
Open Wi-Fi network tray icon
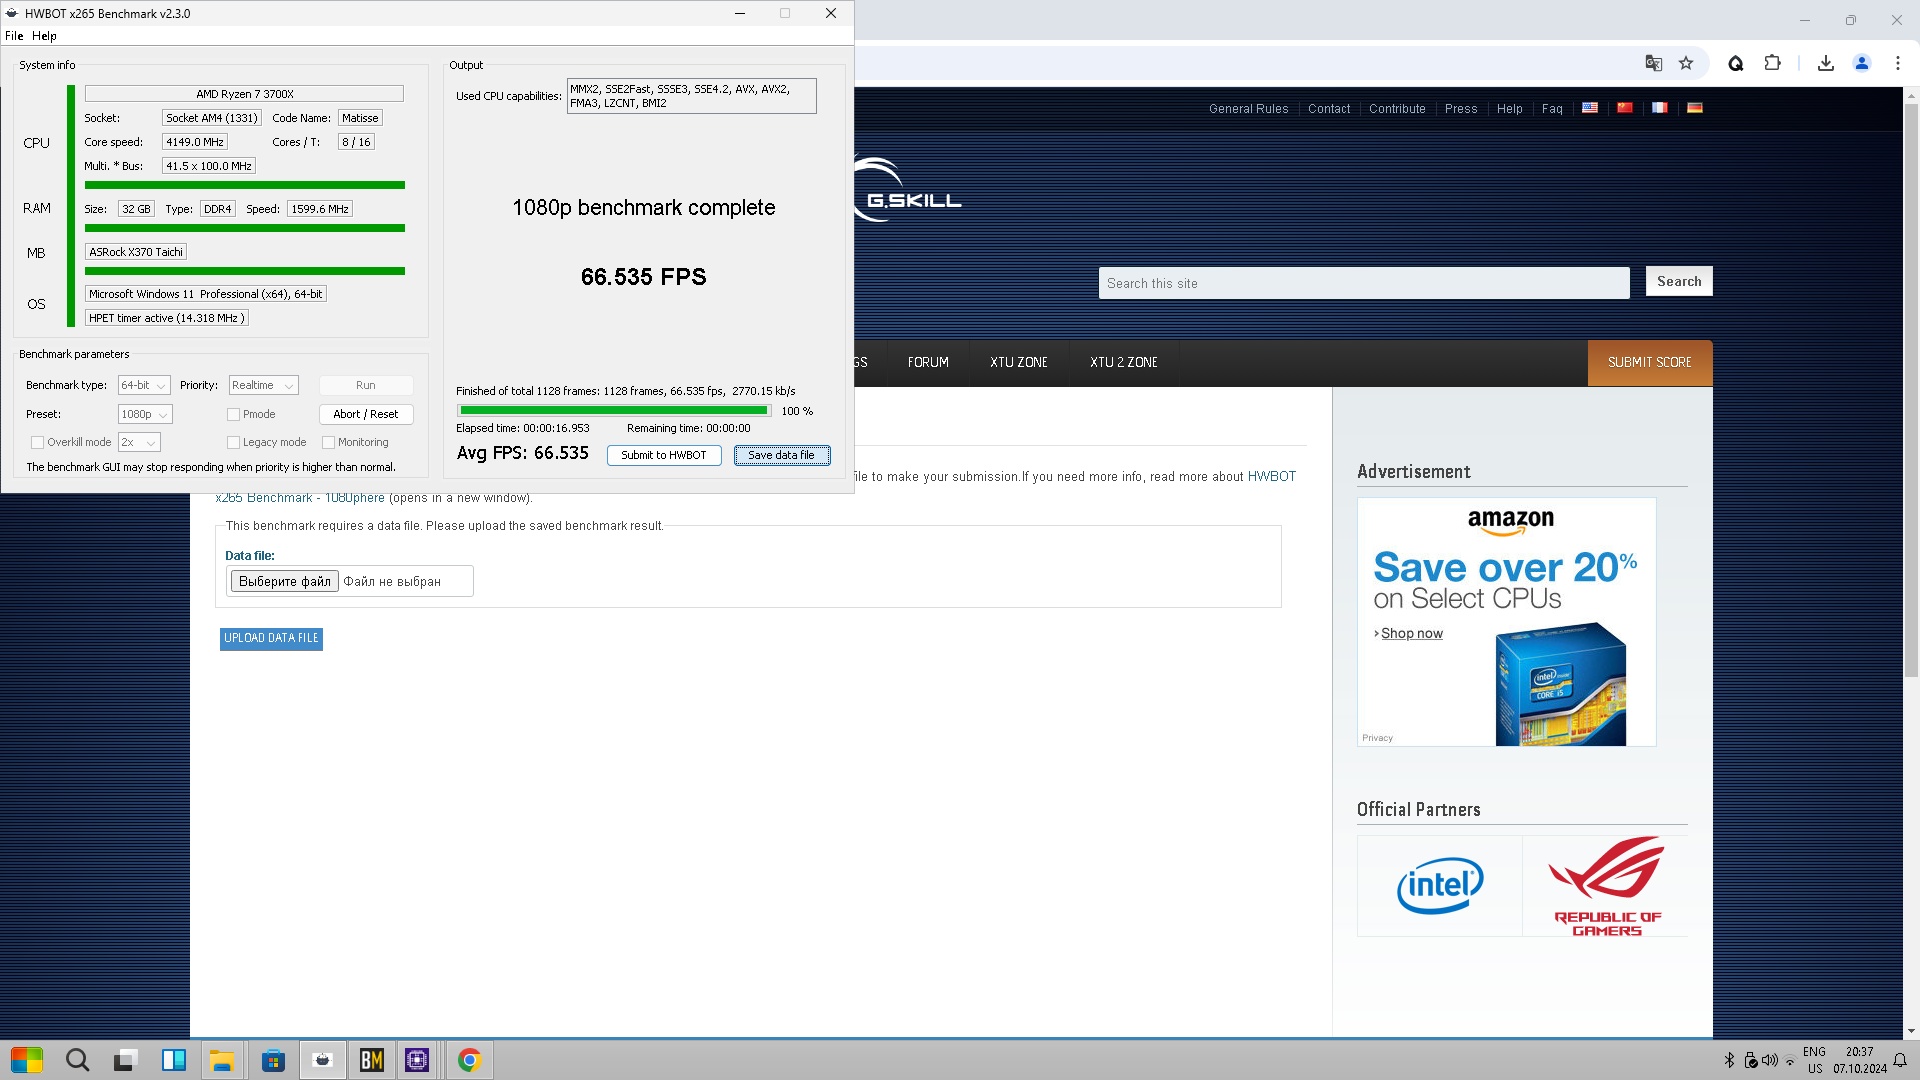point(1790,1061)
